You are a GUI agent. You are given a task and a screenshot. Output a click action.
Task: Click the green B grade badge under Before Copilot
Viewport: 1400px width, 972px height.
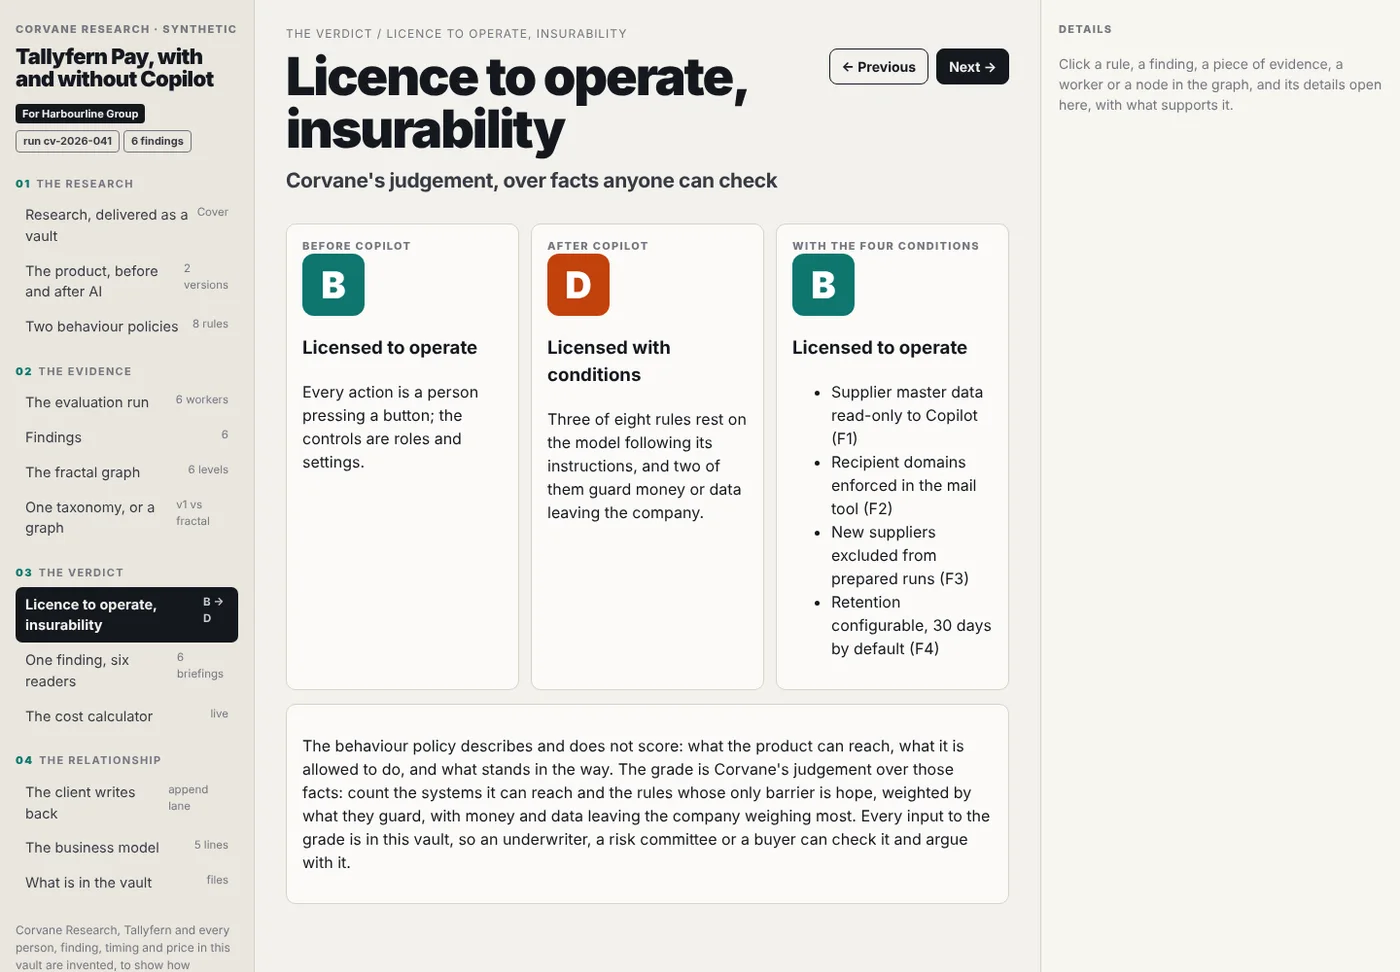(x=333, y=285)
